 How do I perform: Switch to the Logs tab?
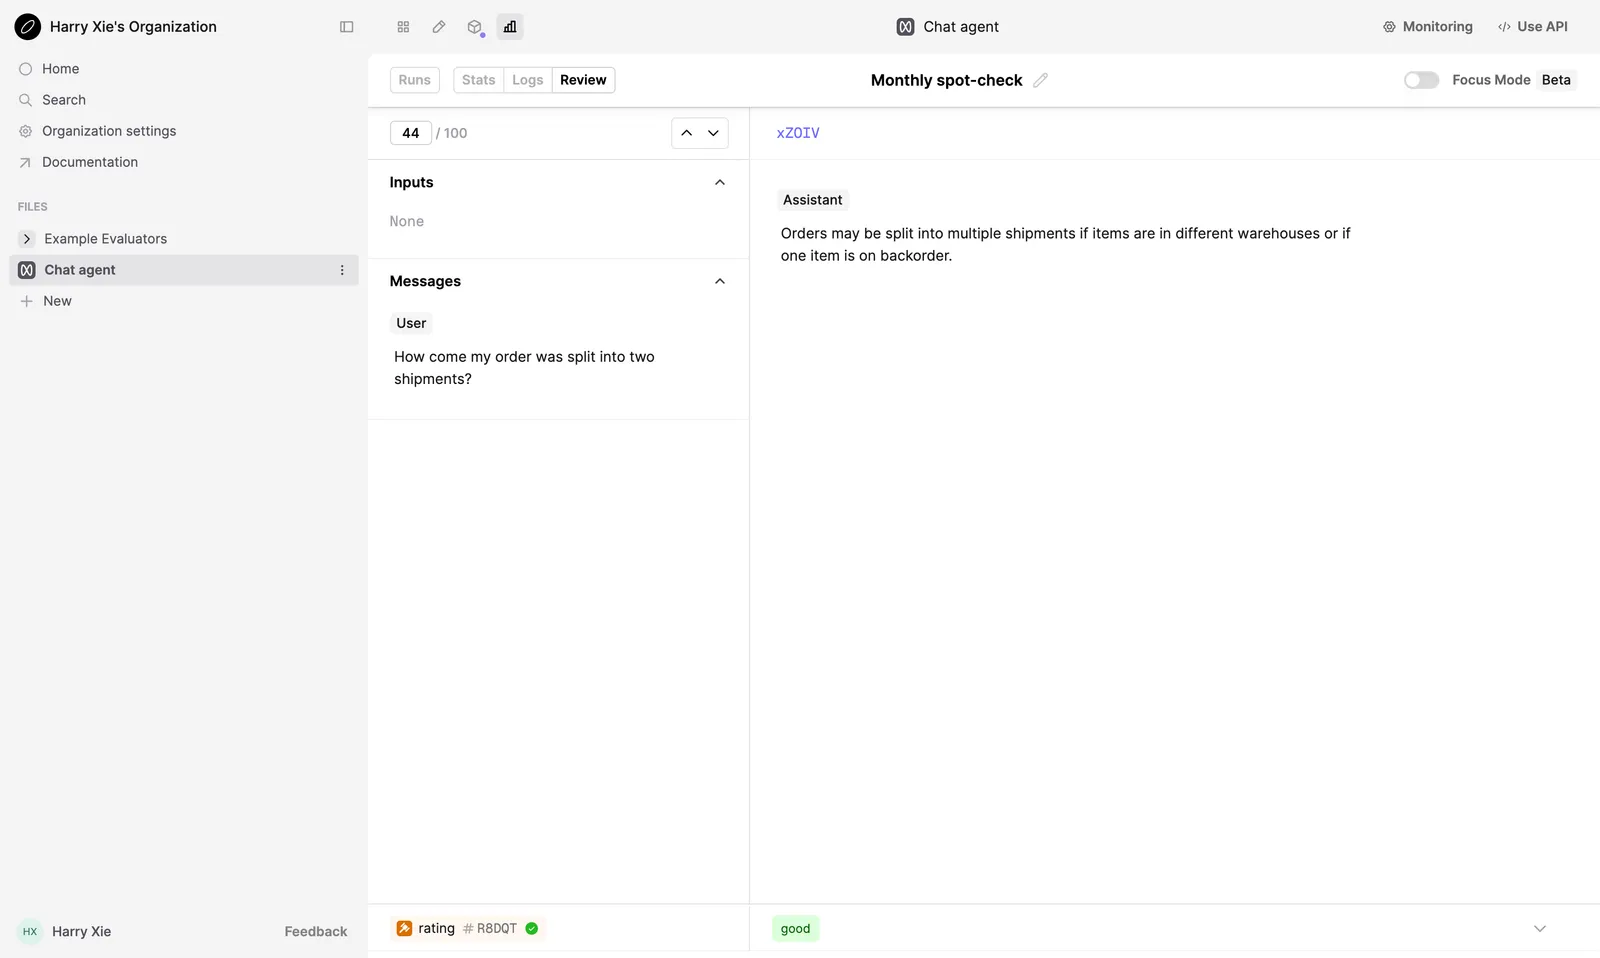[x=527, y=80]
